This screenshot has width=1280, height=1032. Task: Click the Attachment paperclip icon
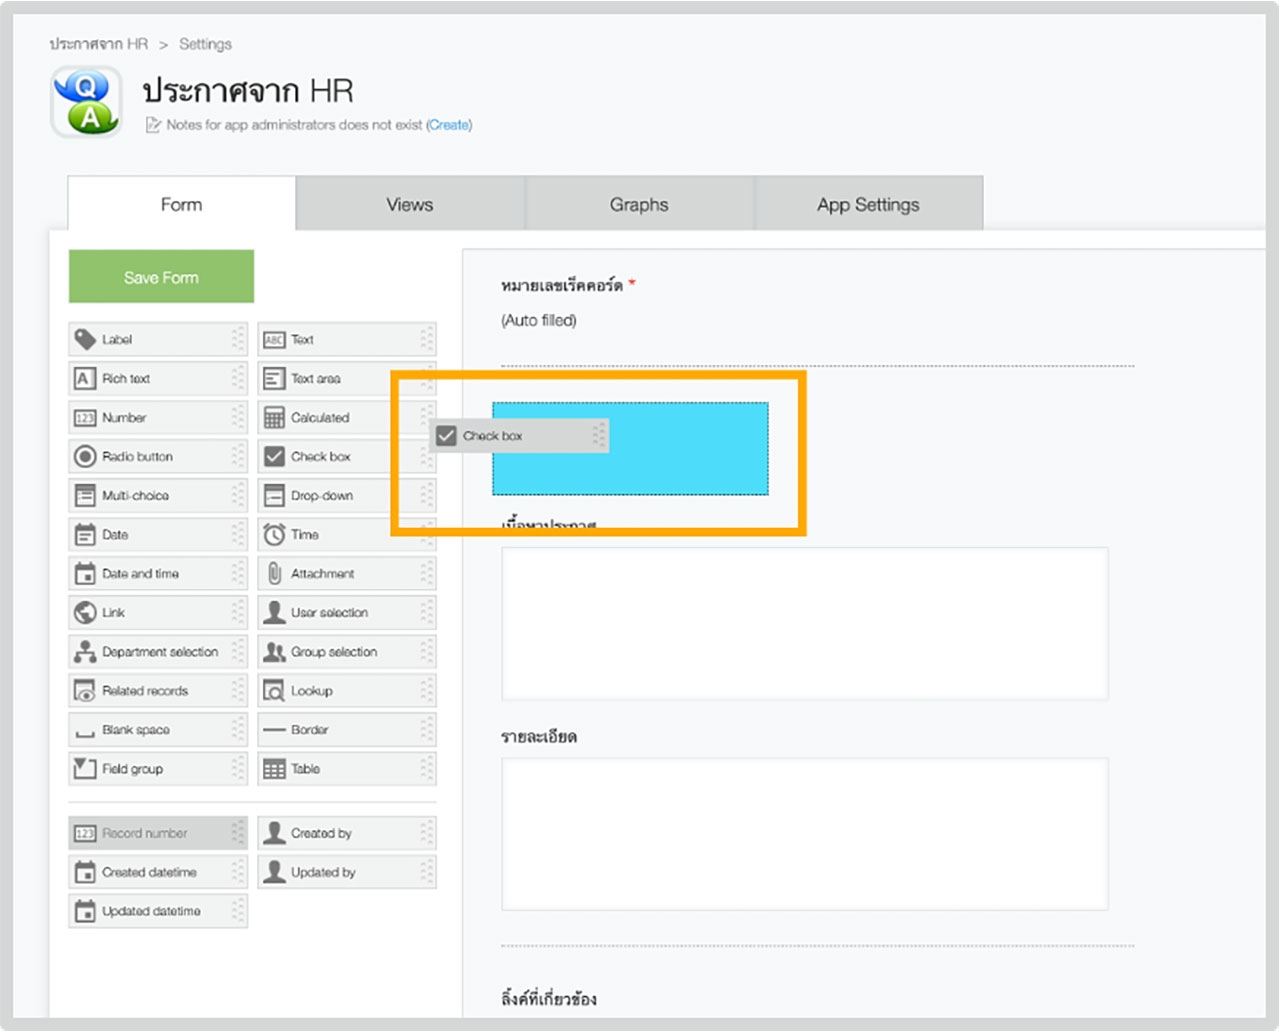[274, 574]
